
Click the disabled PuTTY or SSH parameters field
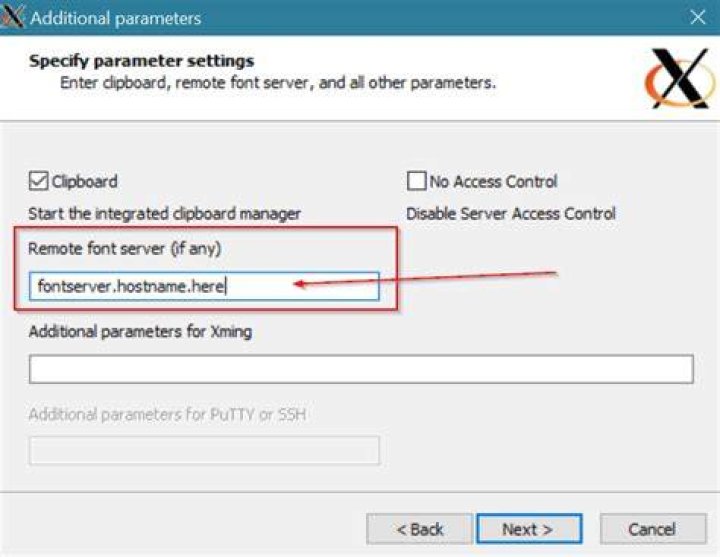pyautogui.click(x=204, y=450)
